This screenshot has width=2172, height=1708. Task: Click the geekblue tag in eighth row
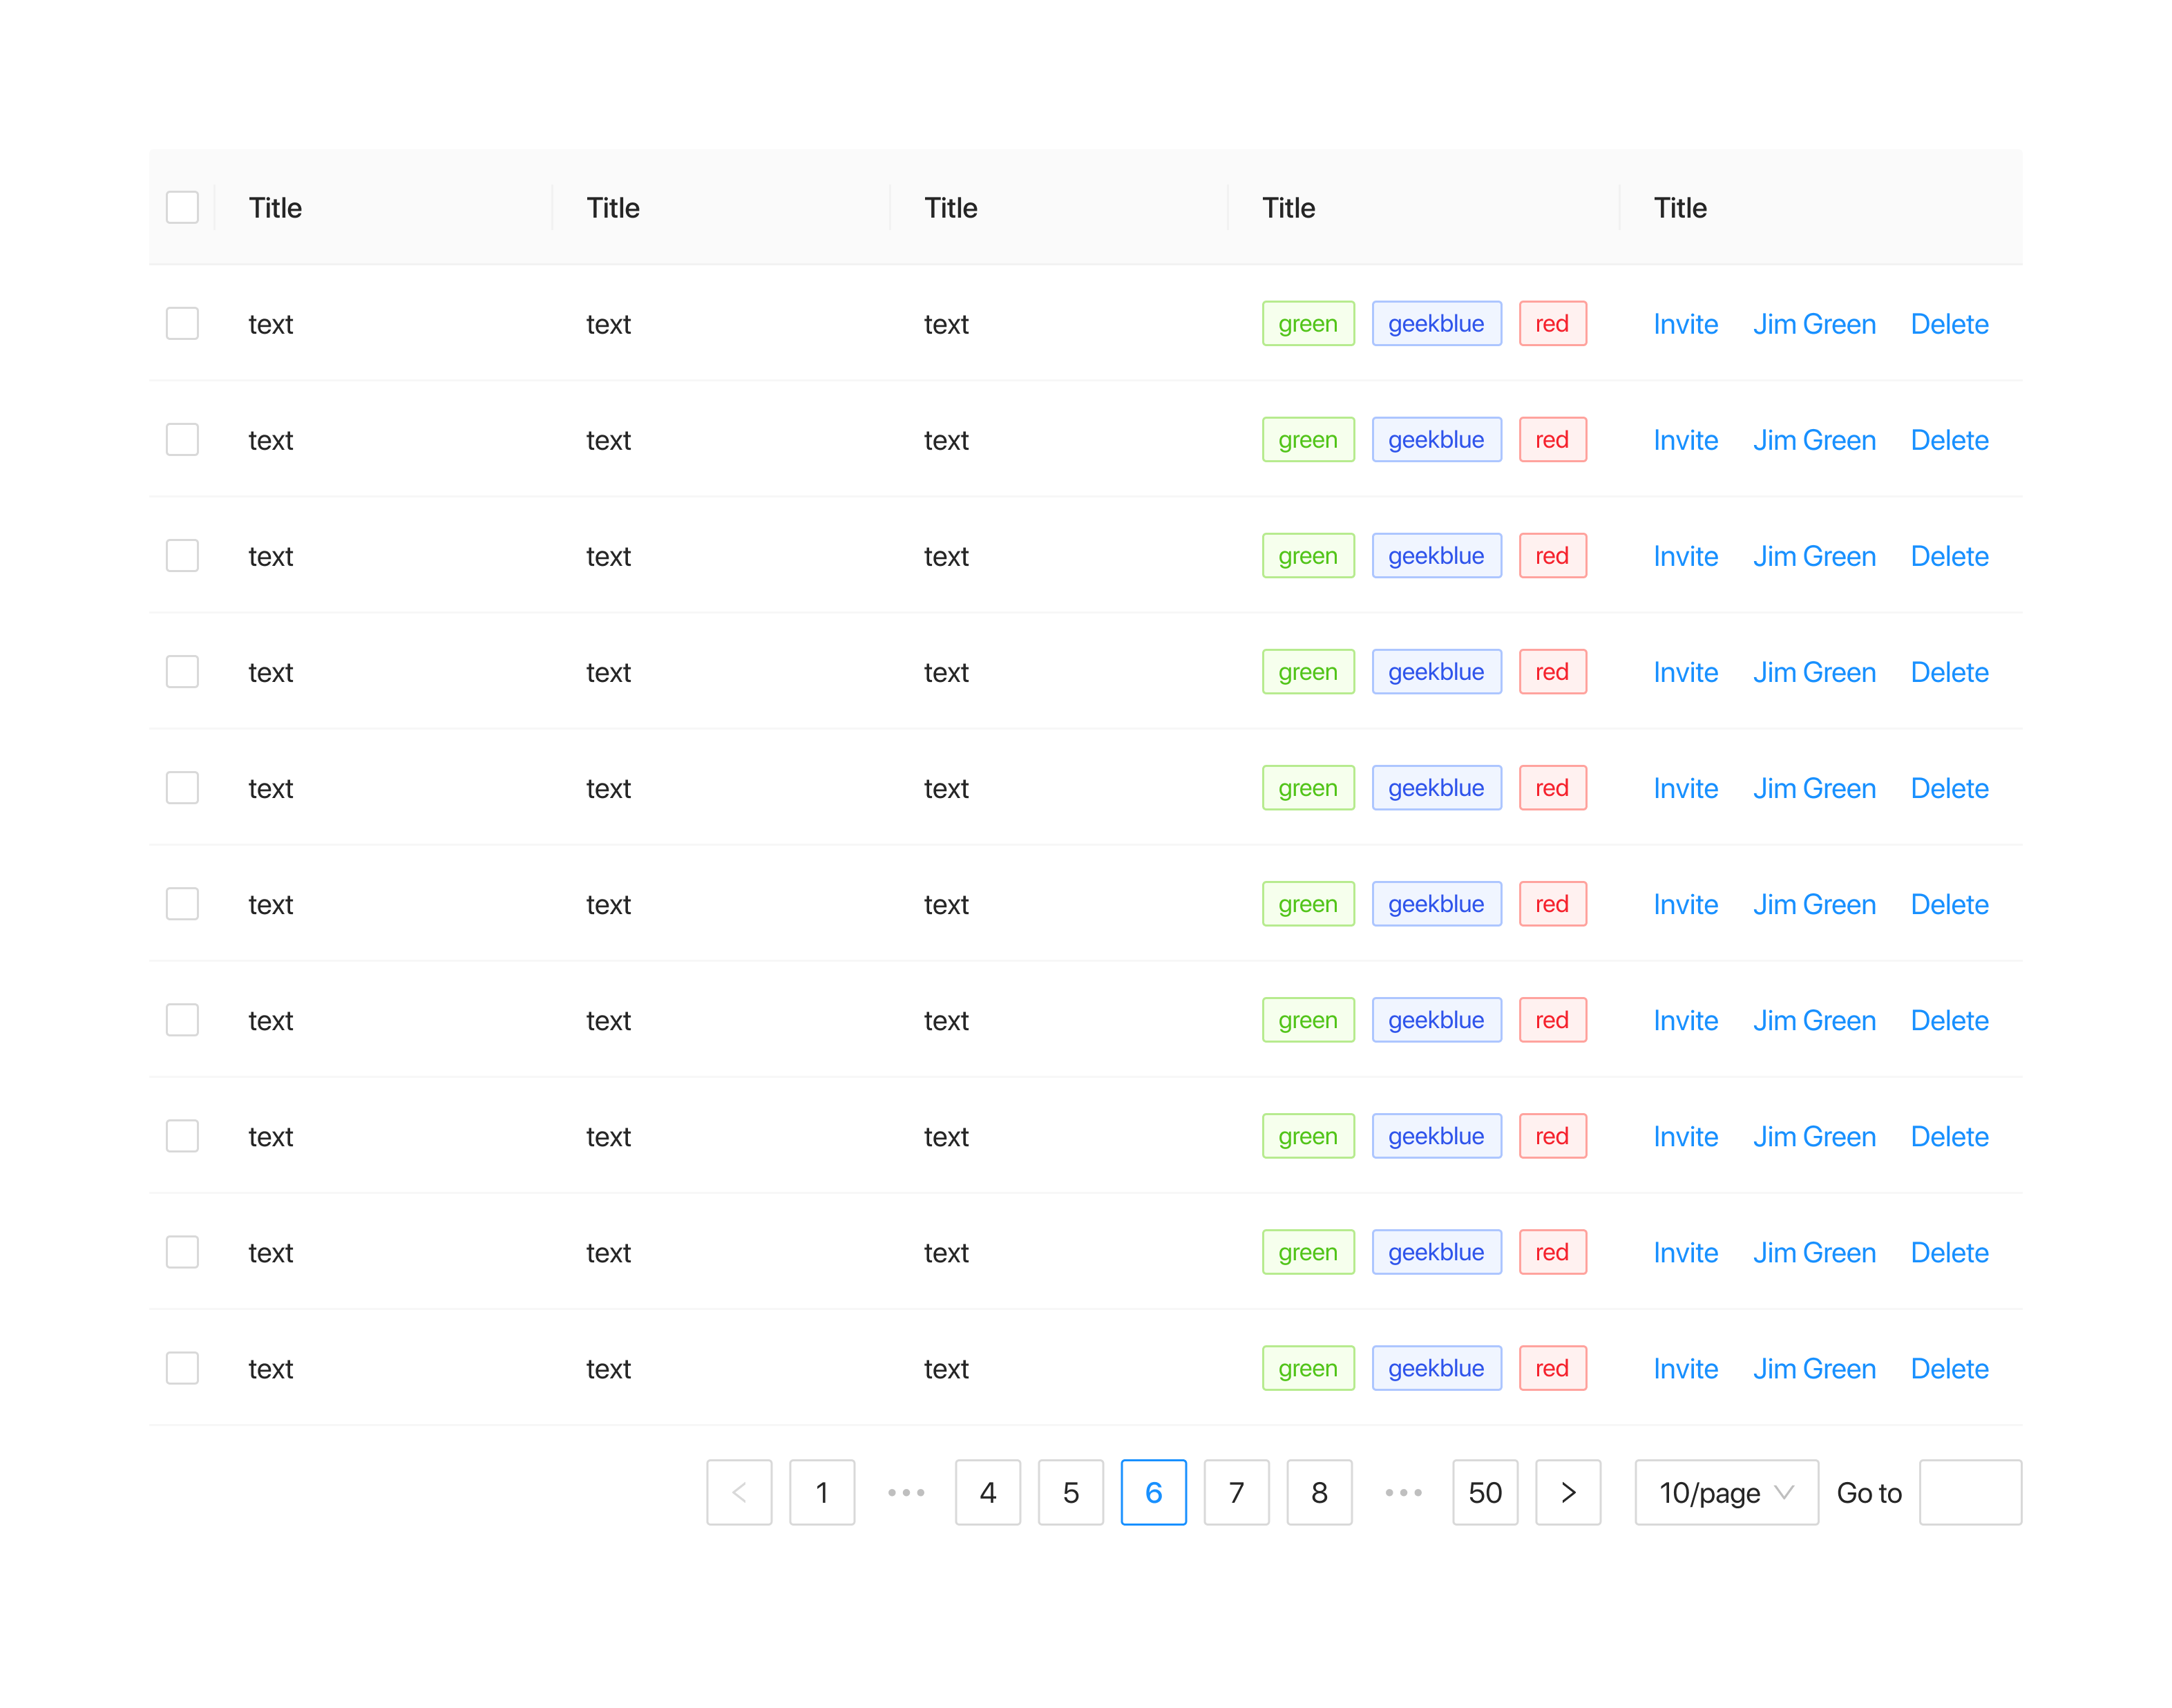click(x=1436, y=1135)
